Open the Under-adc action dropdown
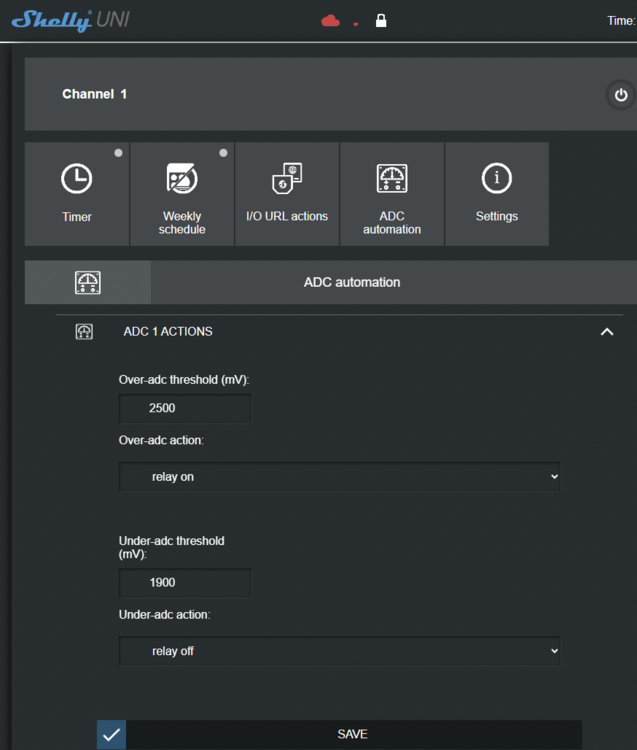Image resolution: width=637 pixels, height=750 pixels. coord(339,651)
